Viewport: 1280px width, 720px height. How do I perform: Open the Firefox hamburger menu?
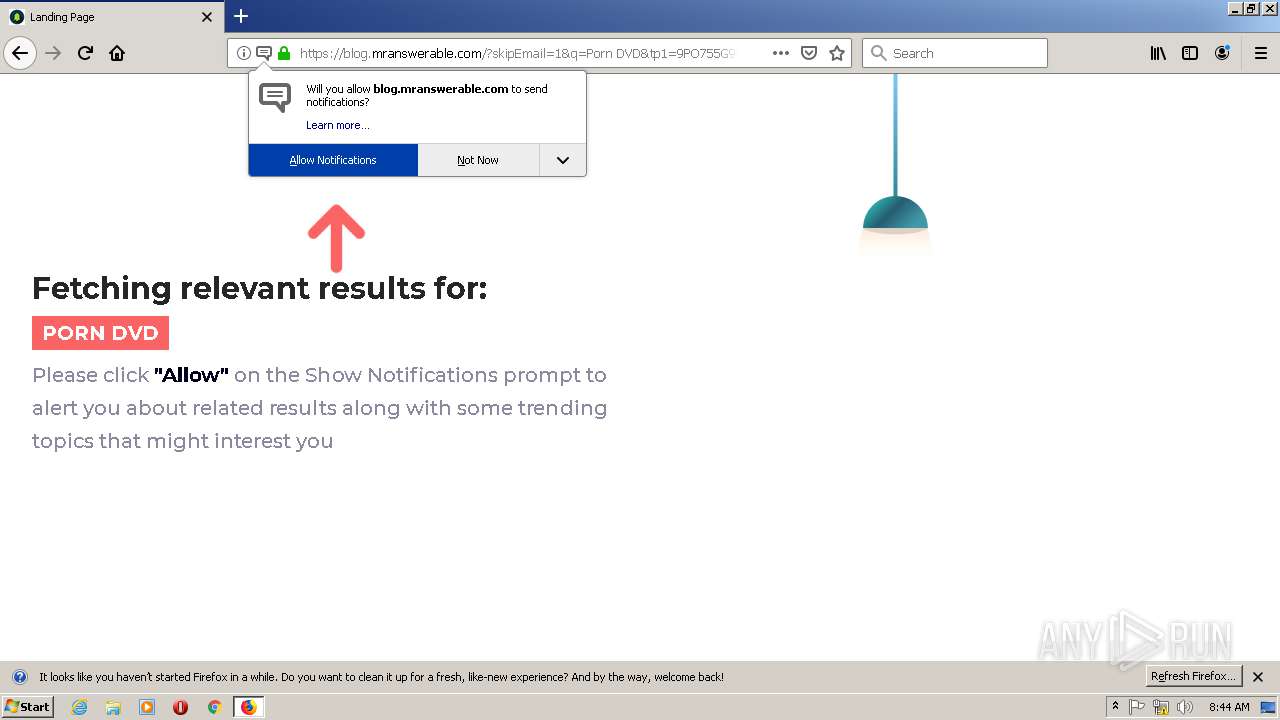(1261, 53)
